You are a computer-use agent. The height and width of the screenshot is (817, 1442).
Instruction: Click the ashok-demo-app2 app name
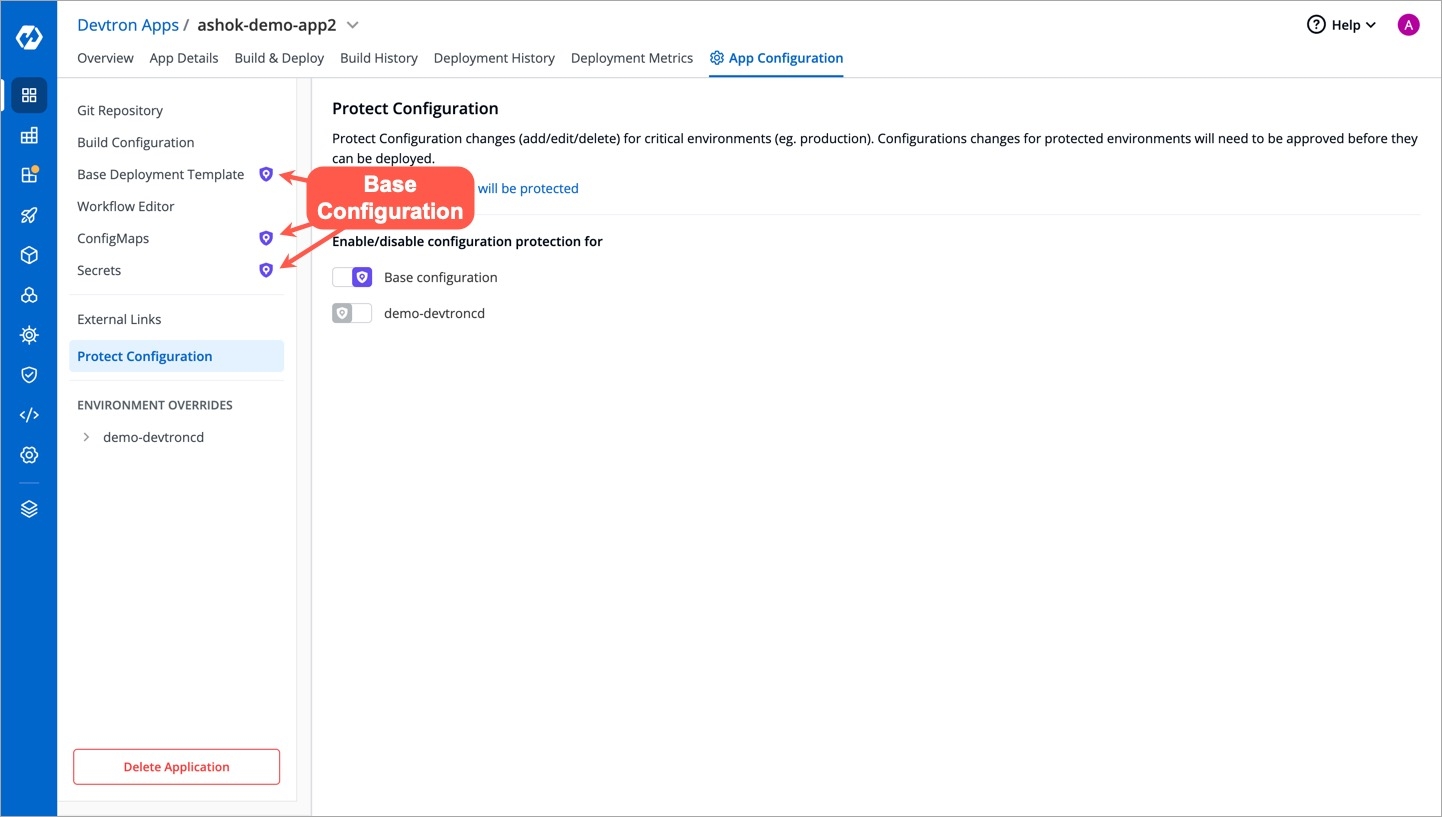[x=267, y=25]
